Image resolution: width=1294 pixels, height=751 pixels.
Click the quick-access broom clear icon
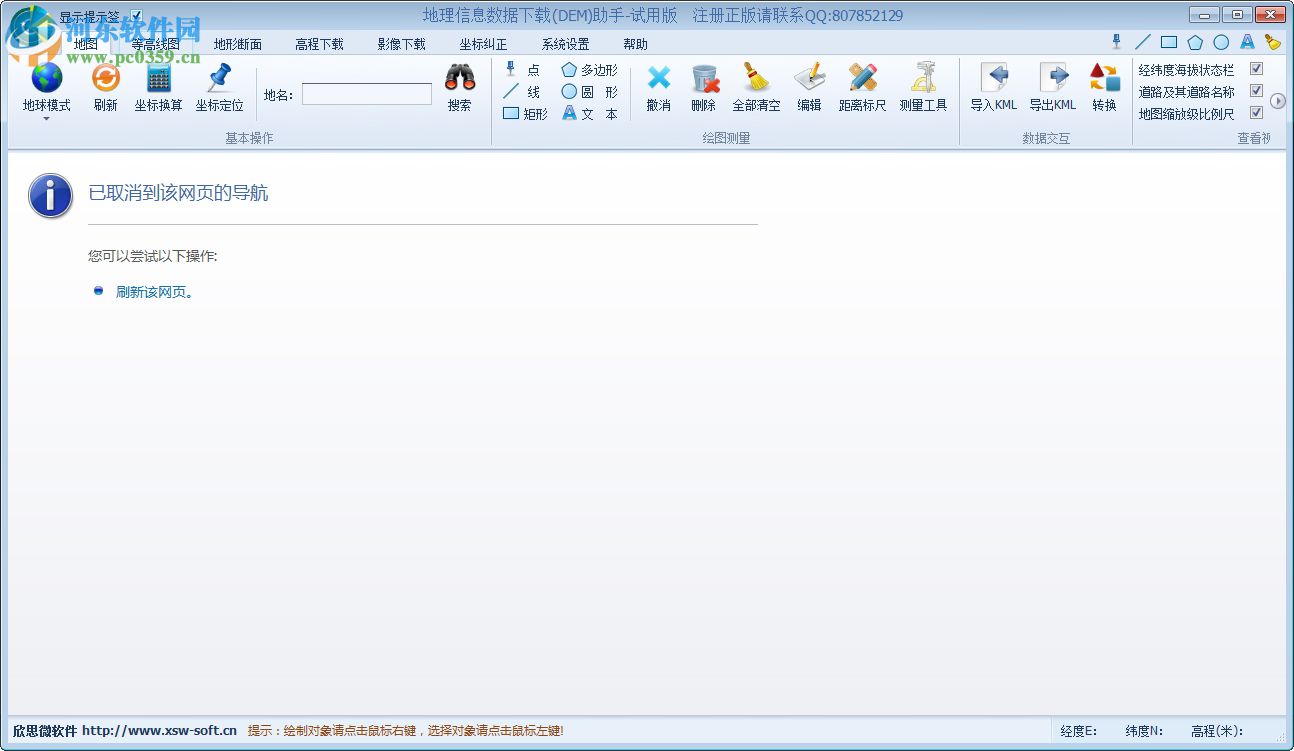(x=1273, y=42)
